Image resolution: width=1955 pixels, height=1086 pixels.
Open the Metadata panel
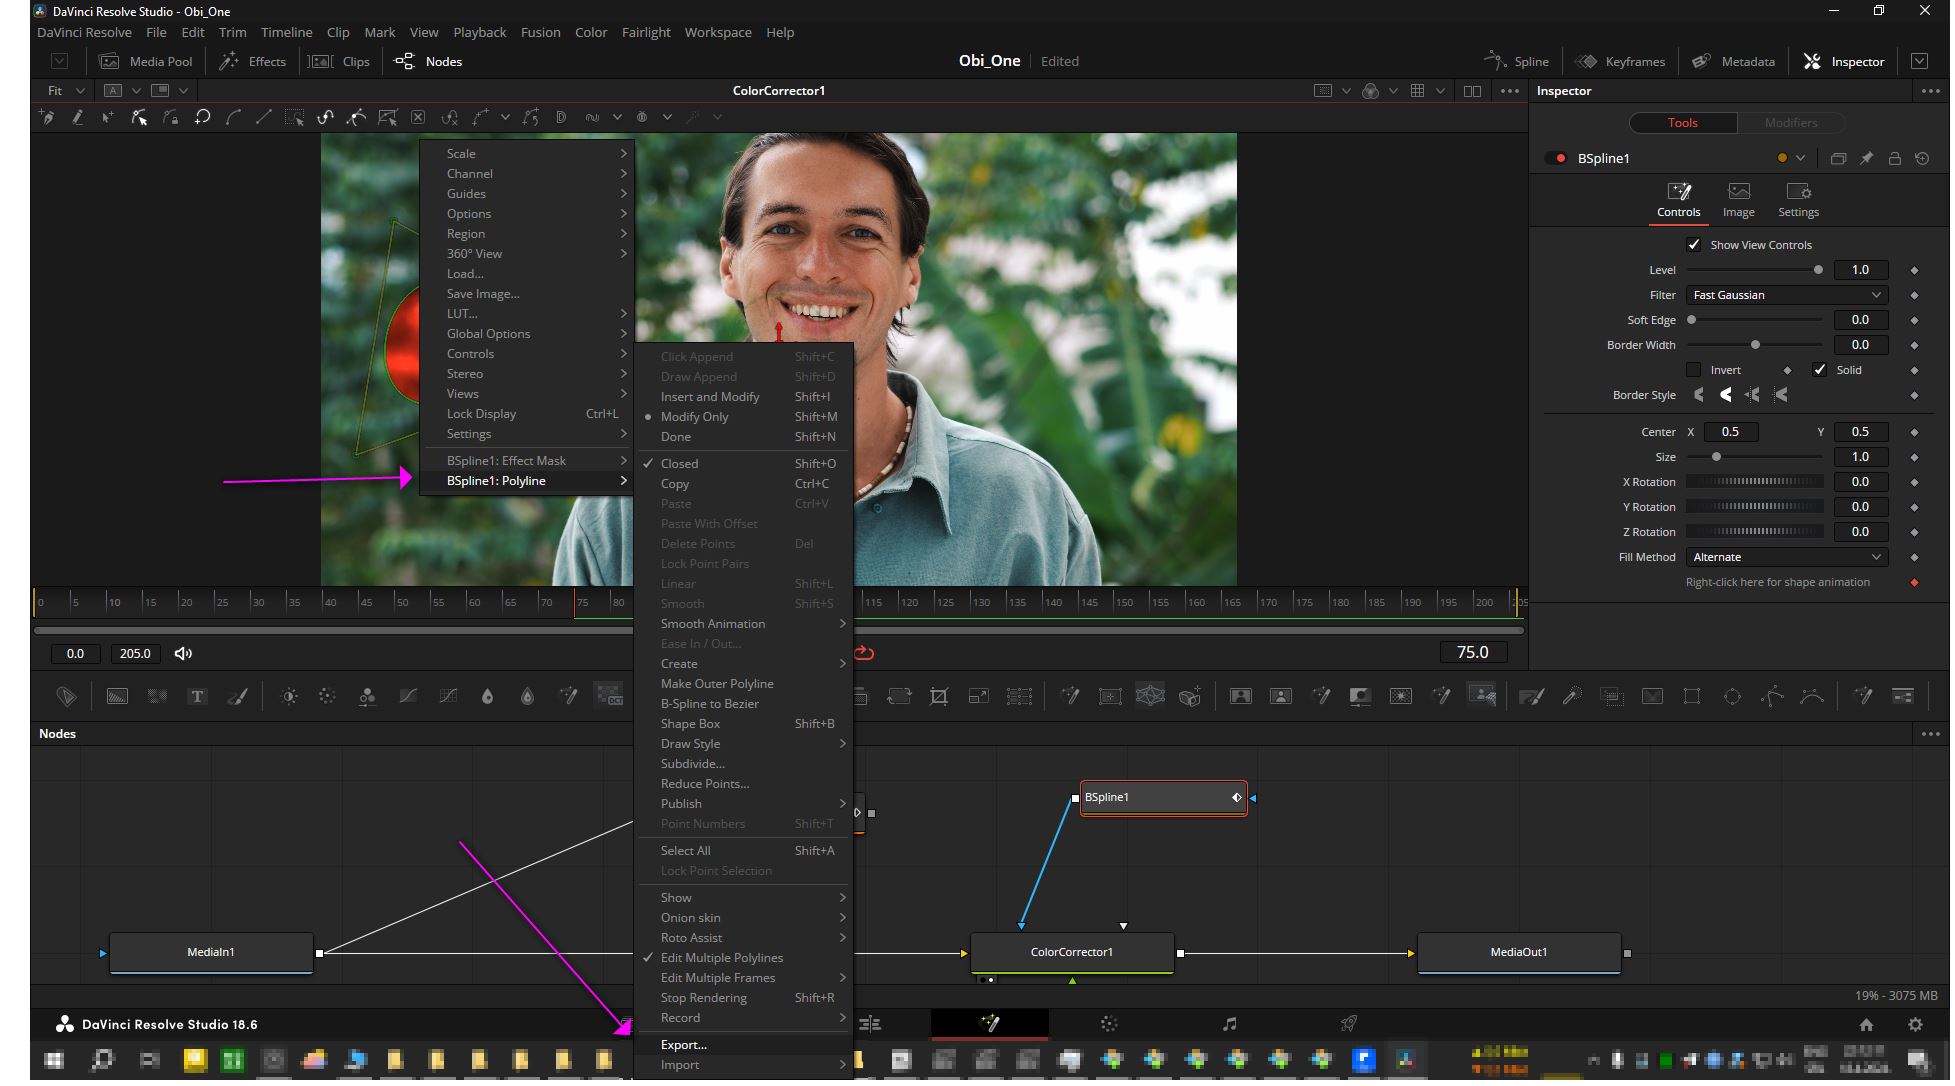point(1734,61)
